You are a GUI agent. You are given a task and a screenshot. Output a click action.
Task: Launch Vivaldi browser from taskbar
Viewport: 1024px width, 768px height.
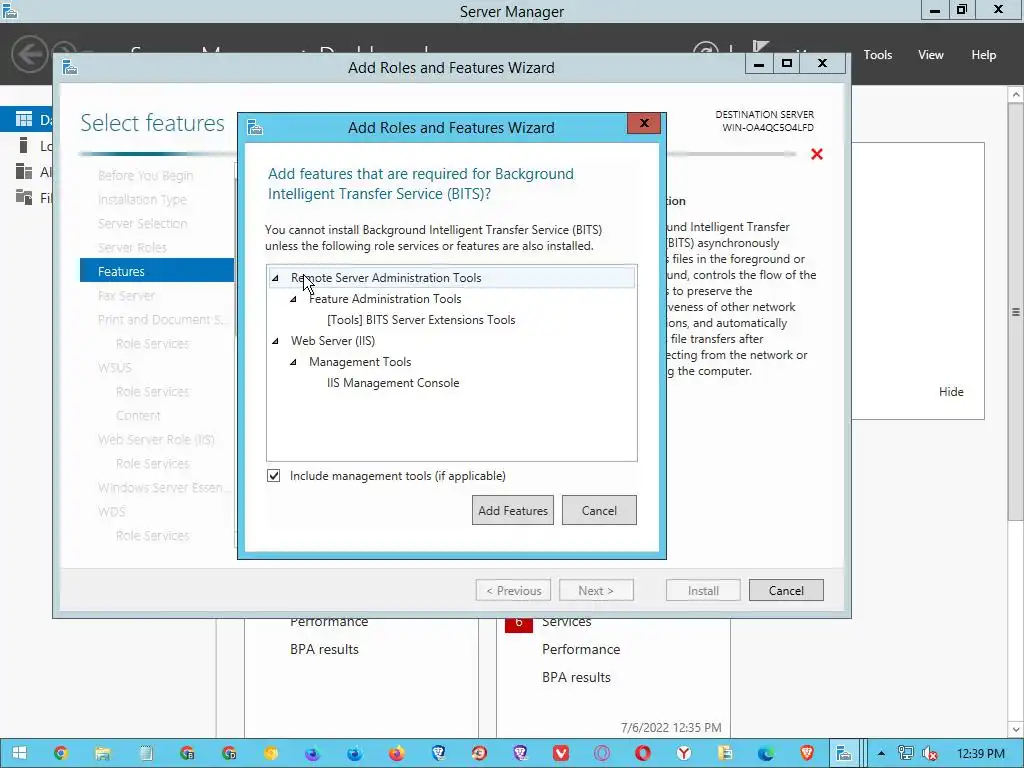561,753
